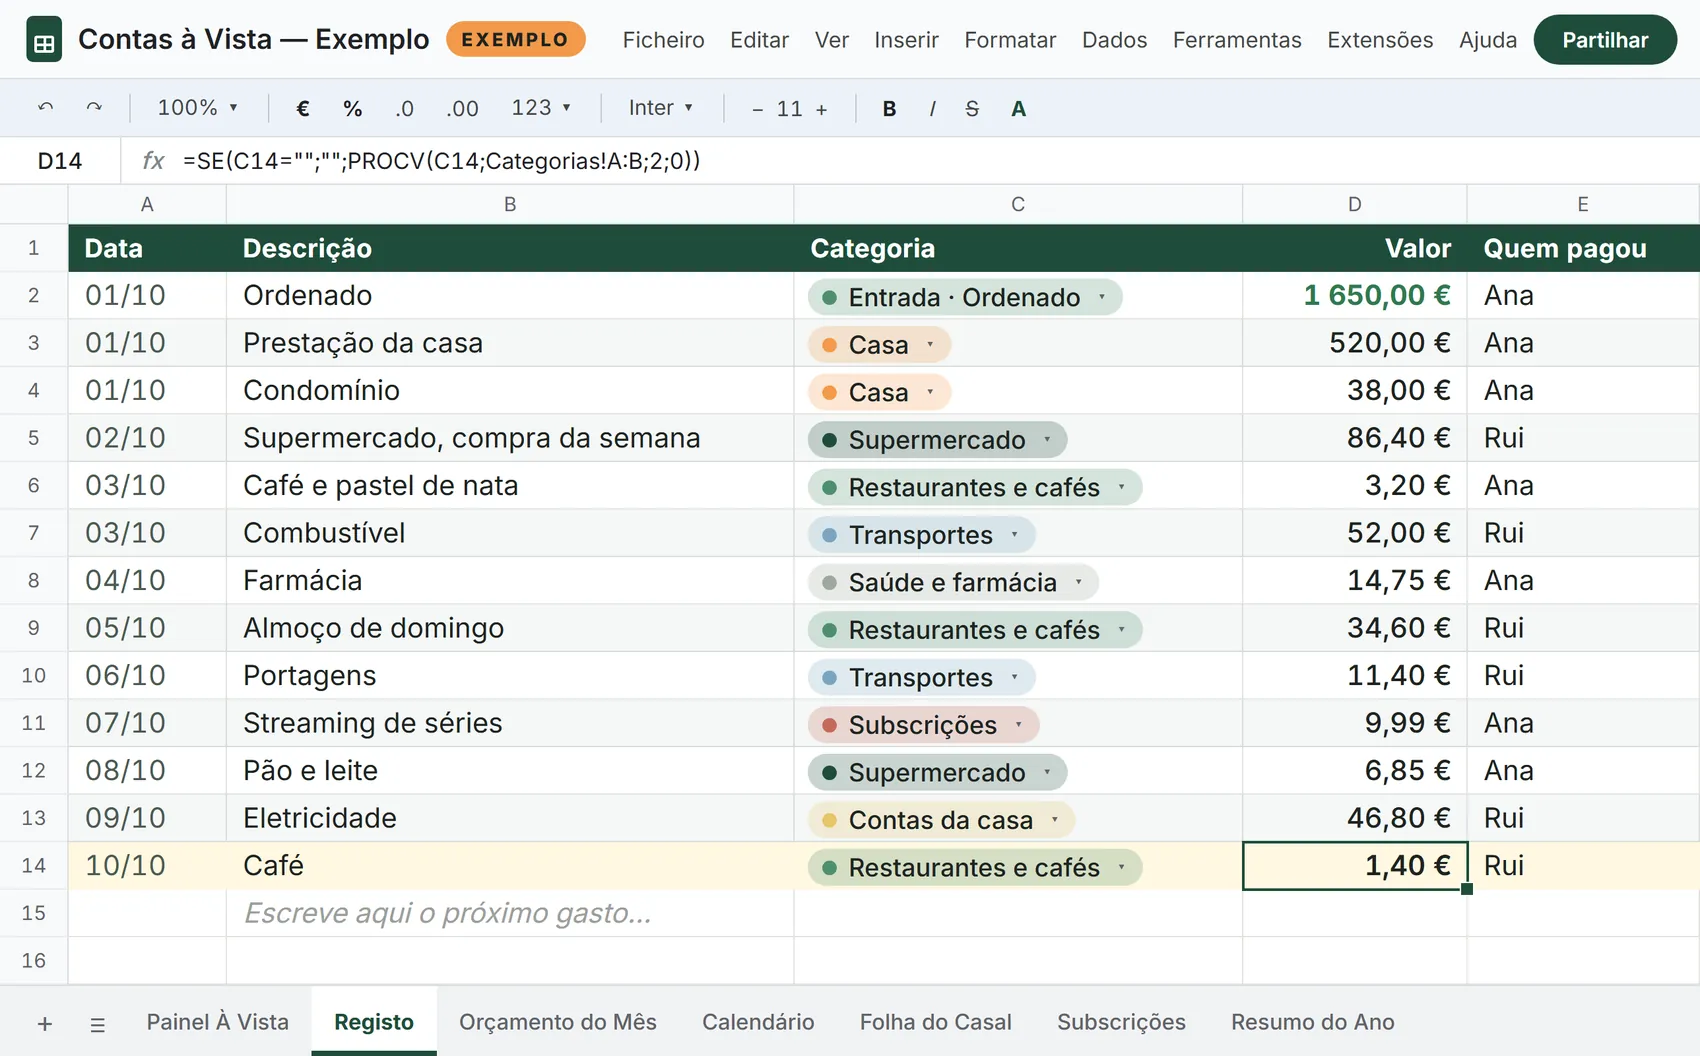Viewport: 1700px width, 1056px height.
Task: Switch to Painel À Vista tab
Action: pyautogui.click(x=217, y=1022)
